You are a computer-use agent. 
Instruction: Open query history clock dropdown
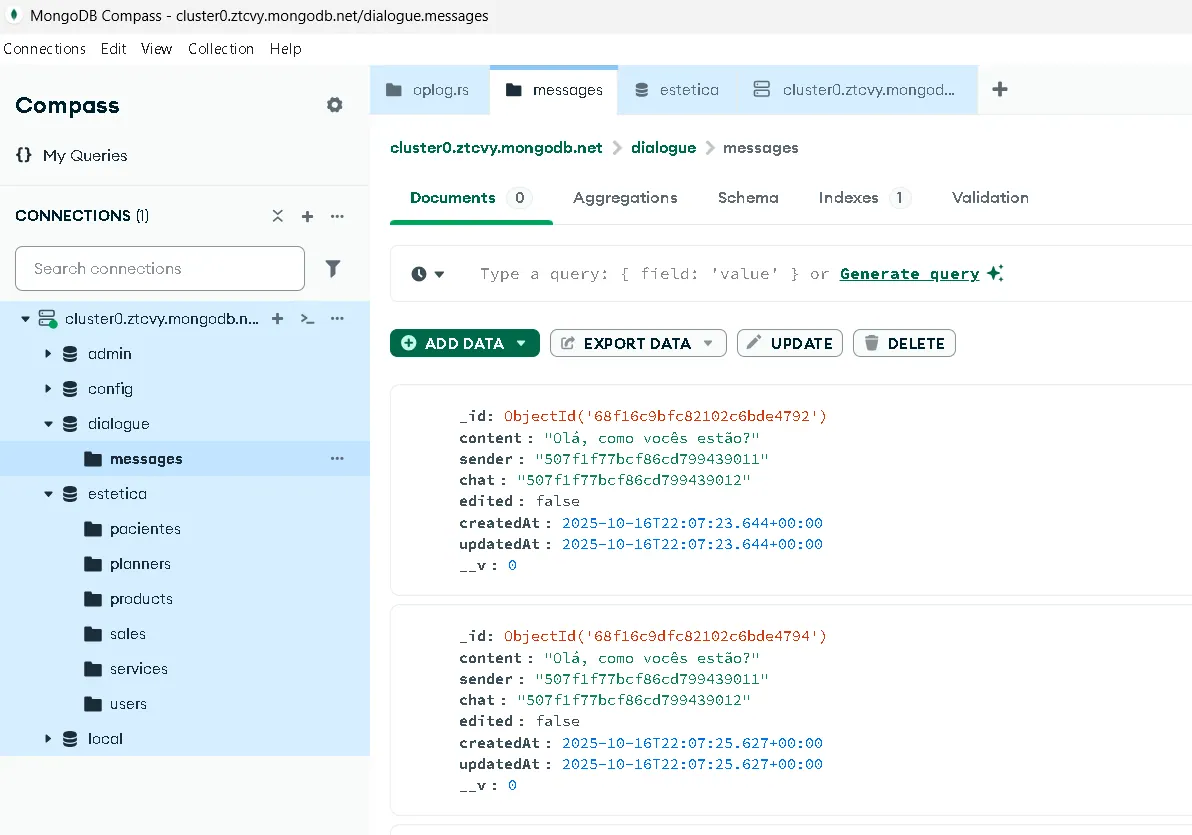pos(427,274)
